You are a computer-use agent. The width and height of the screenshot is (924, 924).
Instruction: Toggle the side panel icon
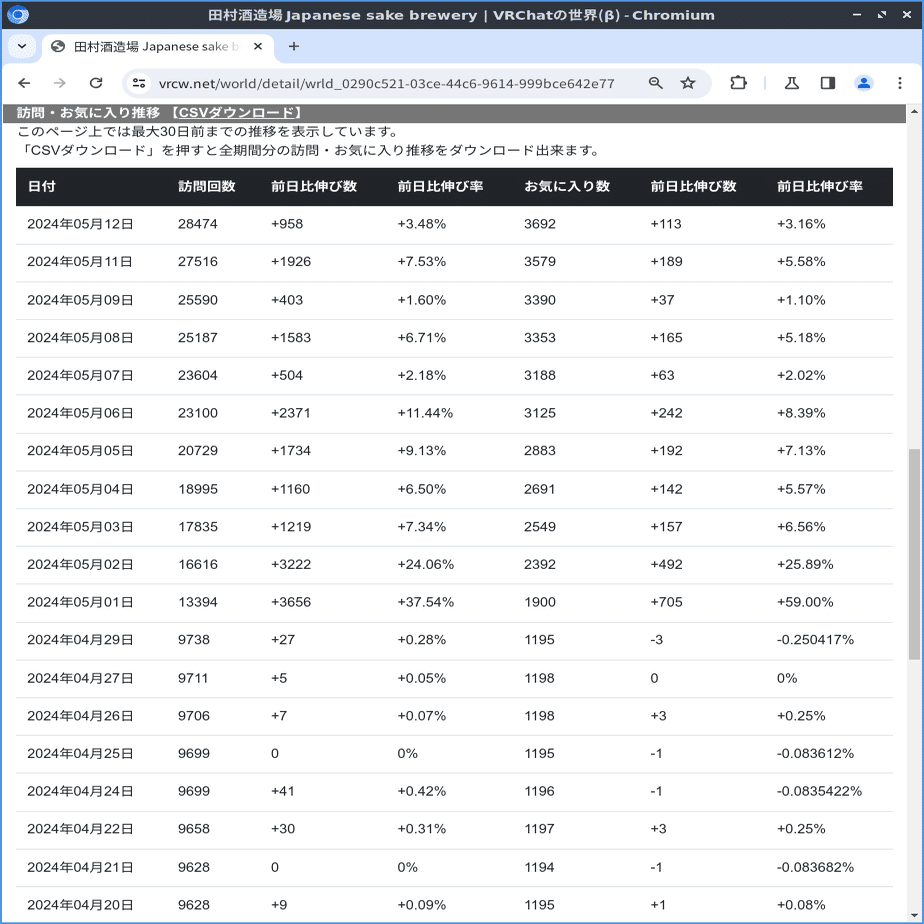pyautogui.click(x=827, y=83)
